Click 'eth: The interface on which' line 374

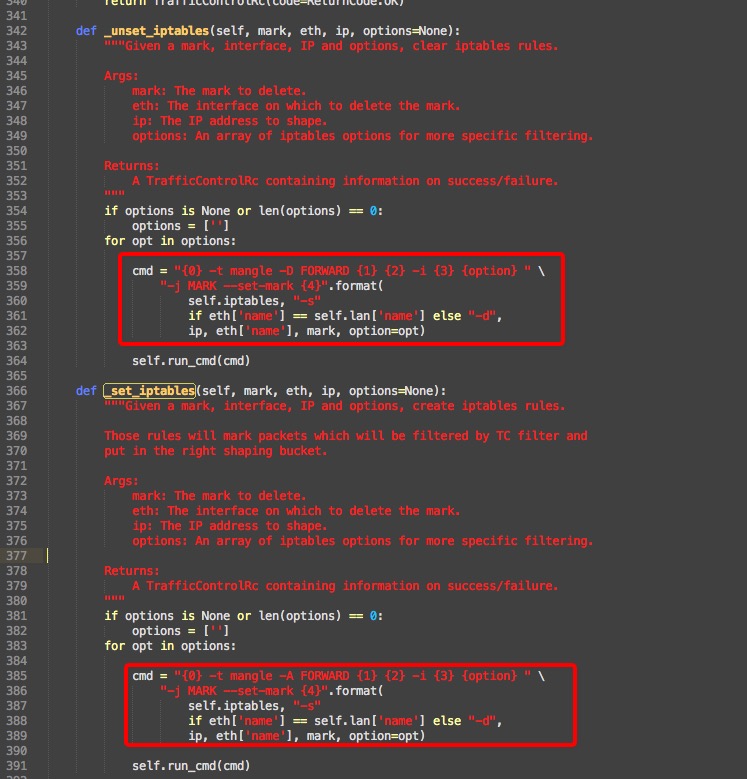(x=296, y=511)
